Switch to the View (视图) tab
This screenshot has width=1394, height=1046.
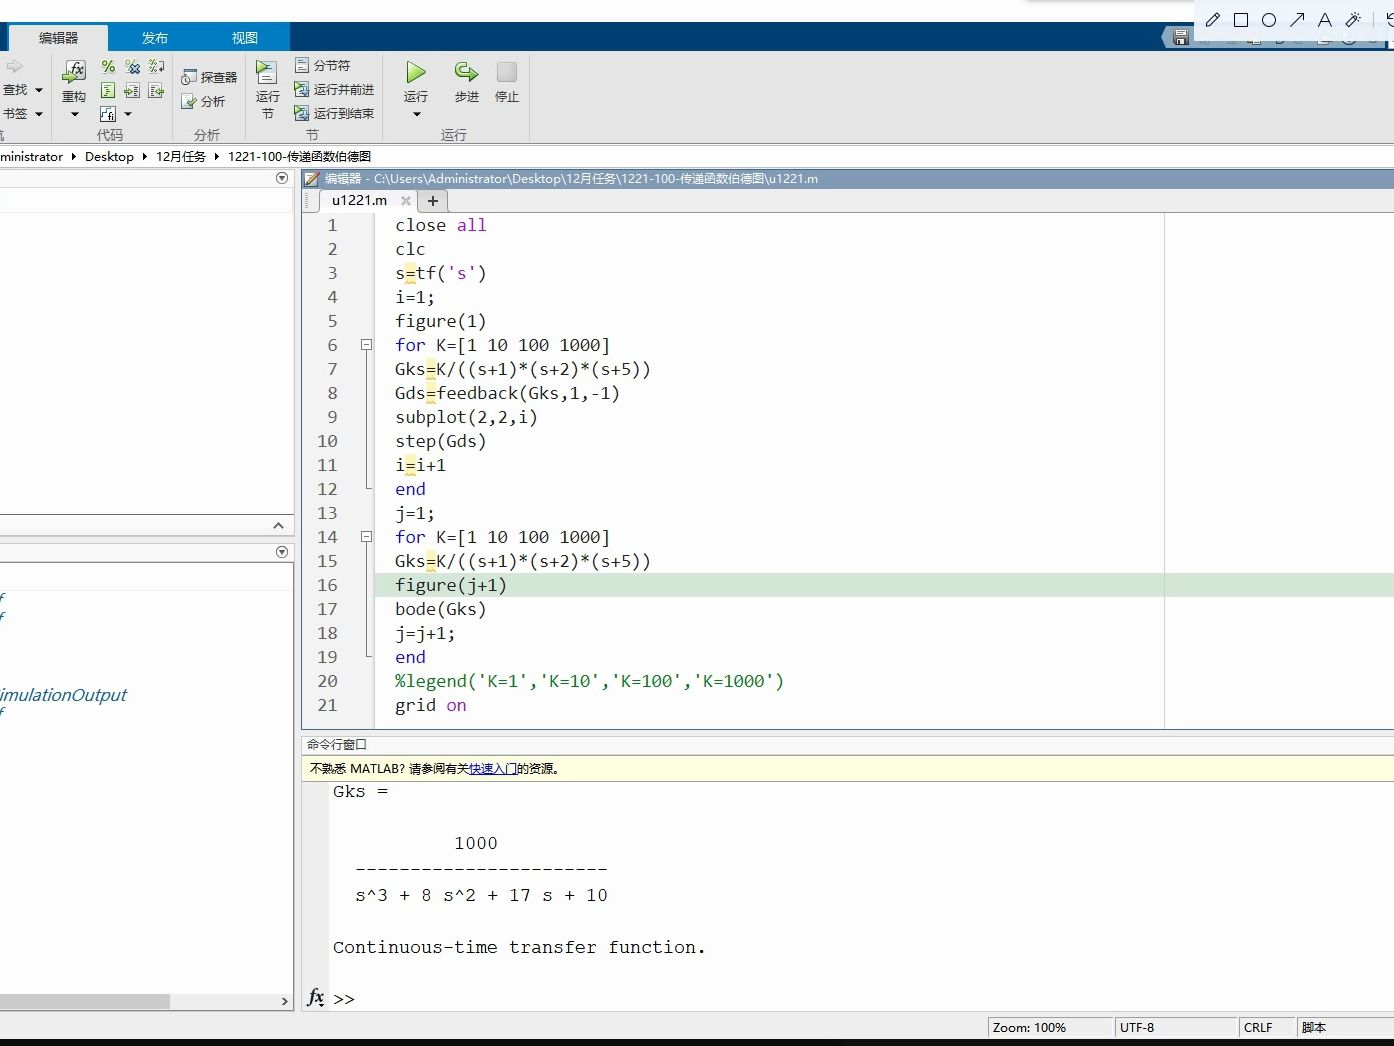point(245,38)
